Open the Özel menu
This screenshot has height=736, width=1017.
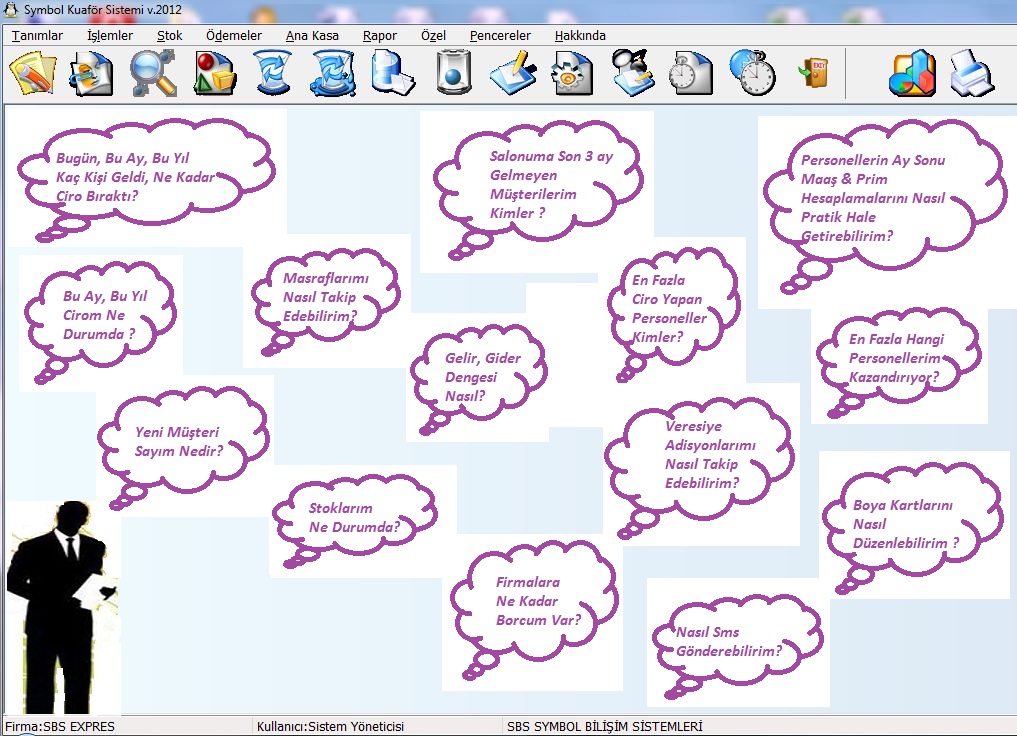[433, 36]
